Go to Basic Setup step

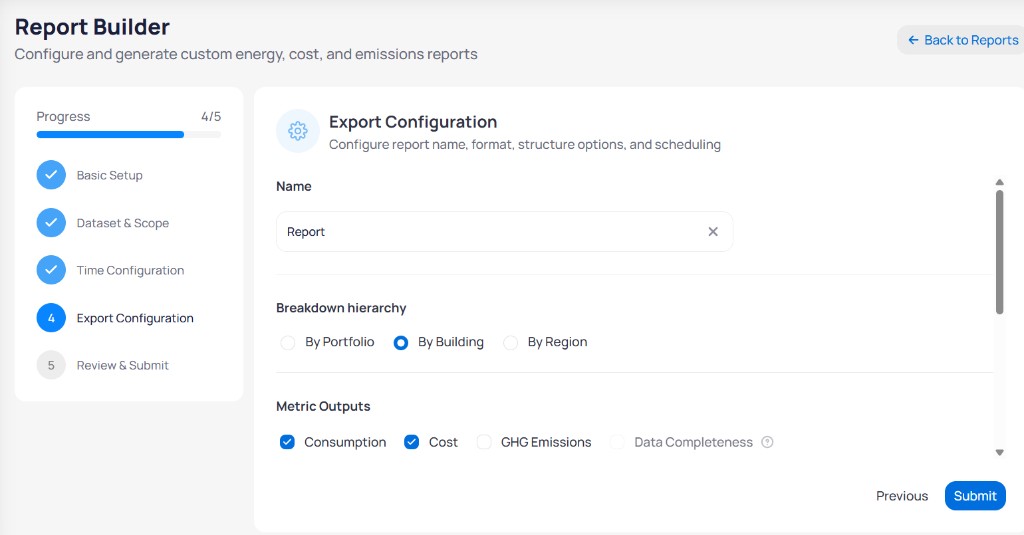[110, 175]
